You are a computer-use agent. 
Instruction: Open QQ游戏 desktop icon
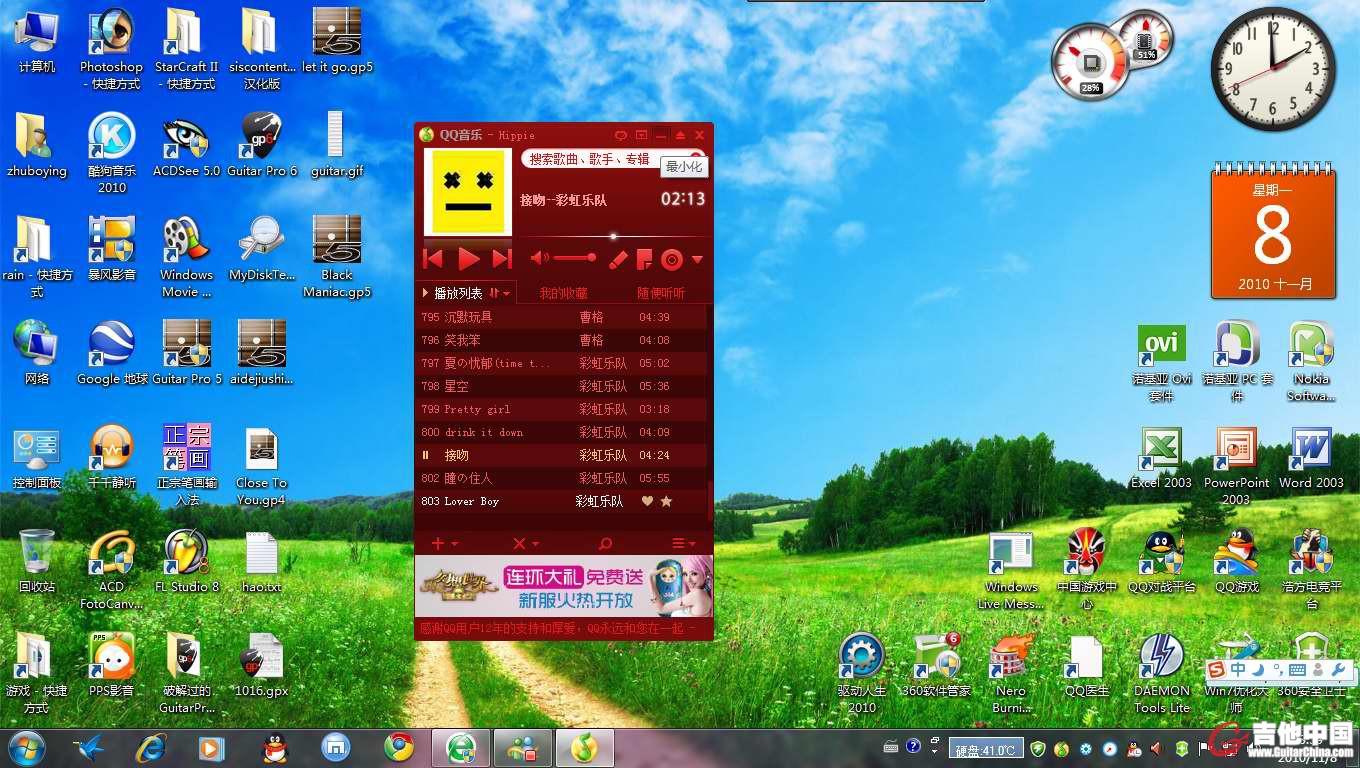1236,562
